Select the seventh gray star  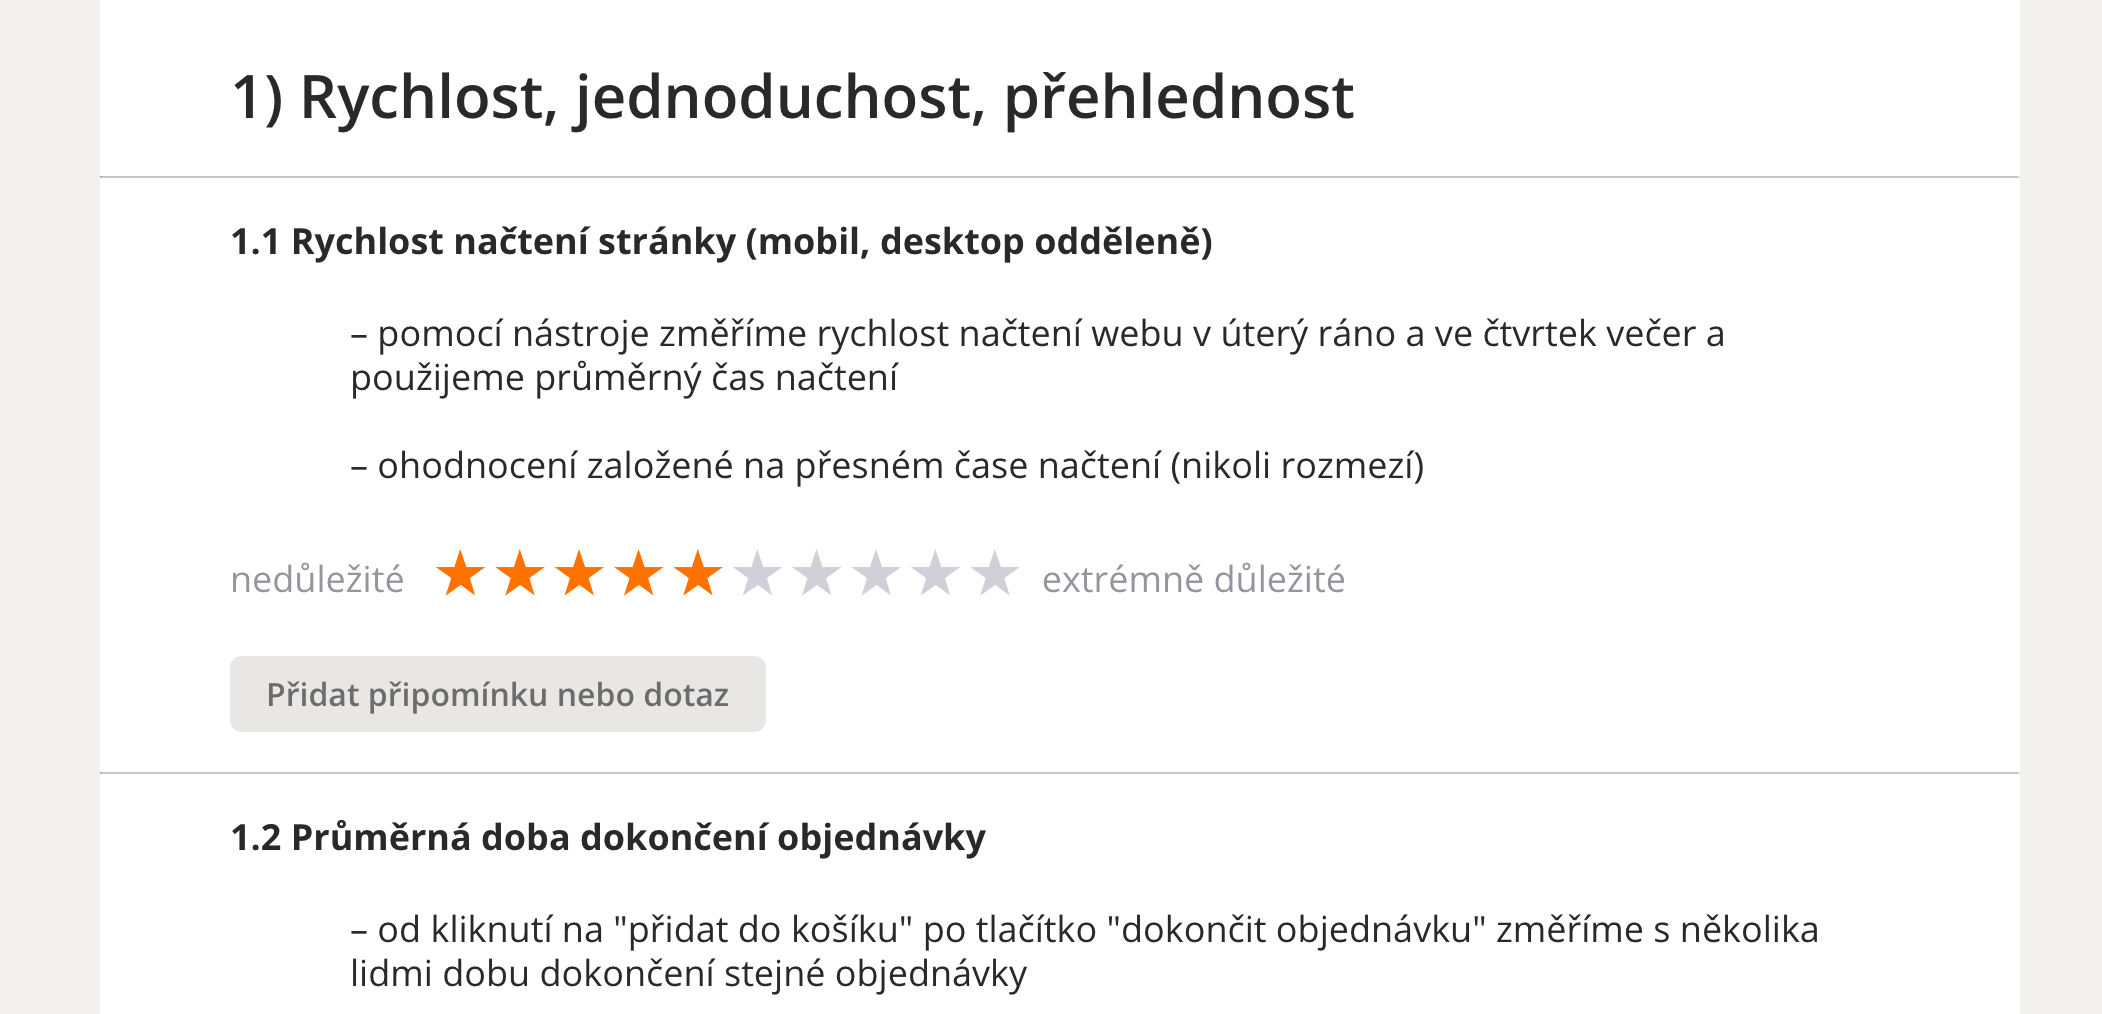pyautogui.click(x=817, y=574)
